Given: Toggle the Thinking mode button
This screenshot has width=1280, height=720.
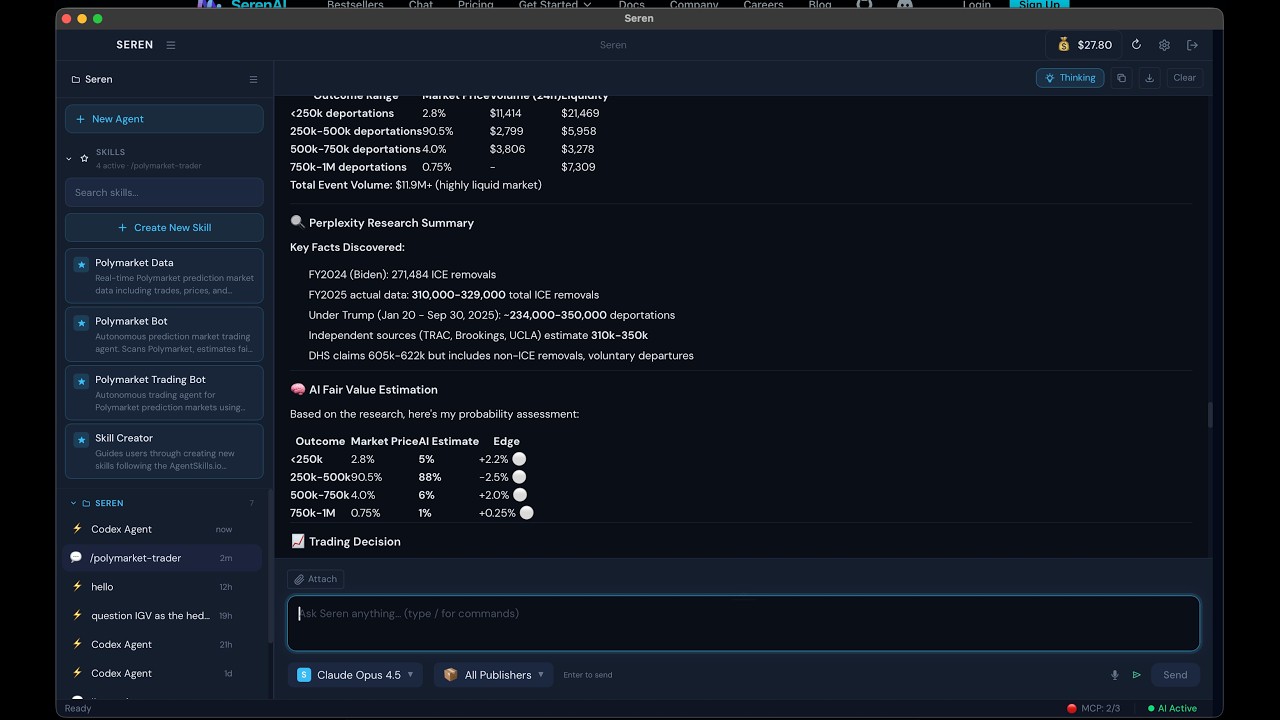Looking at the screenshot, I should pyautogui.click(x=1070, y=78).
